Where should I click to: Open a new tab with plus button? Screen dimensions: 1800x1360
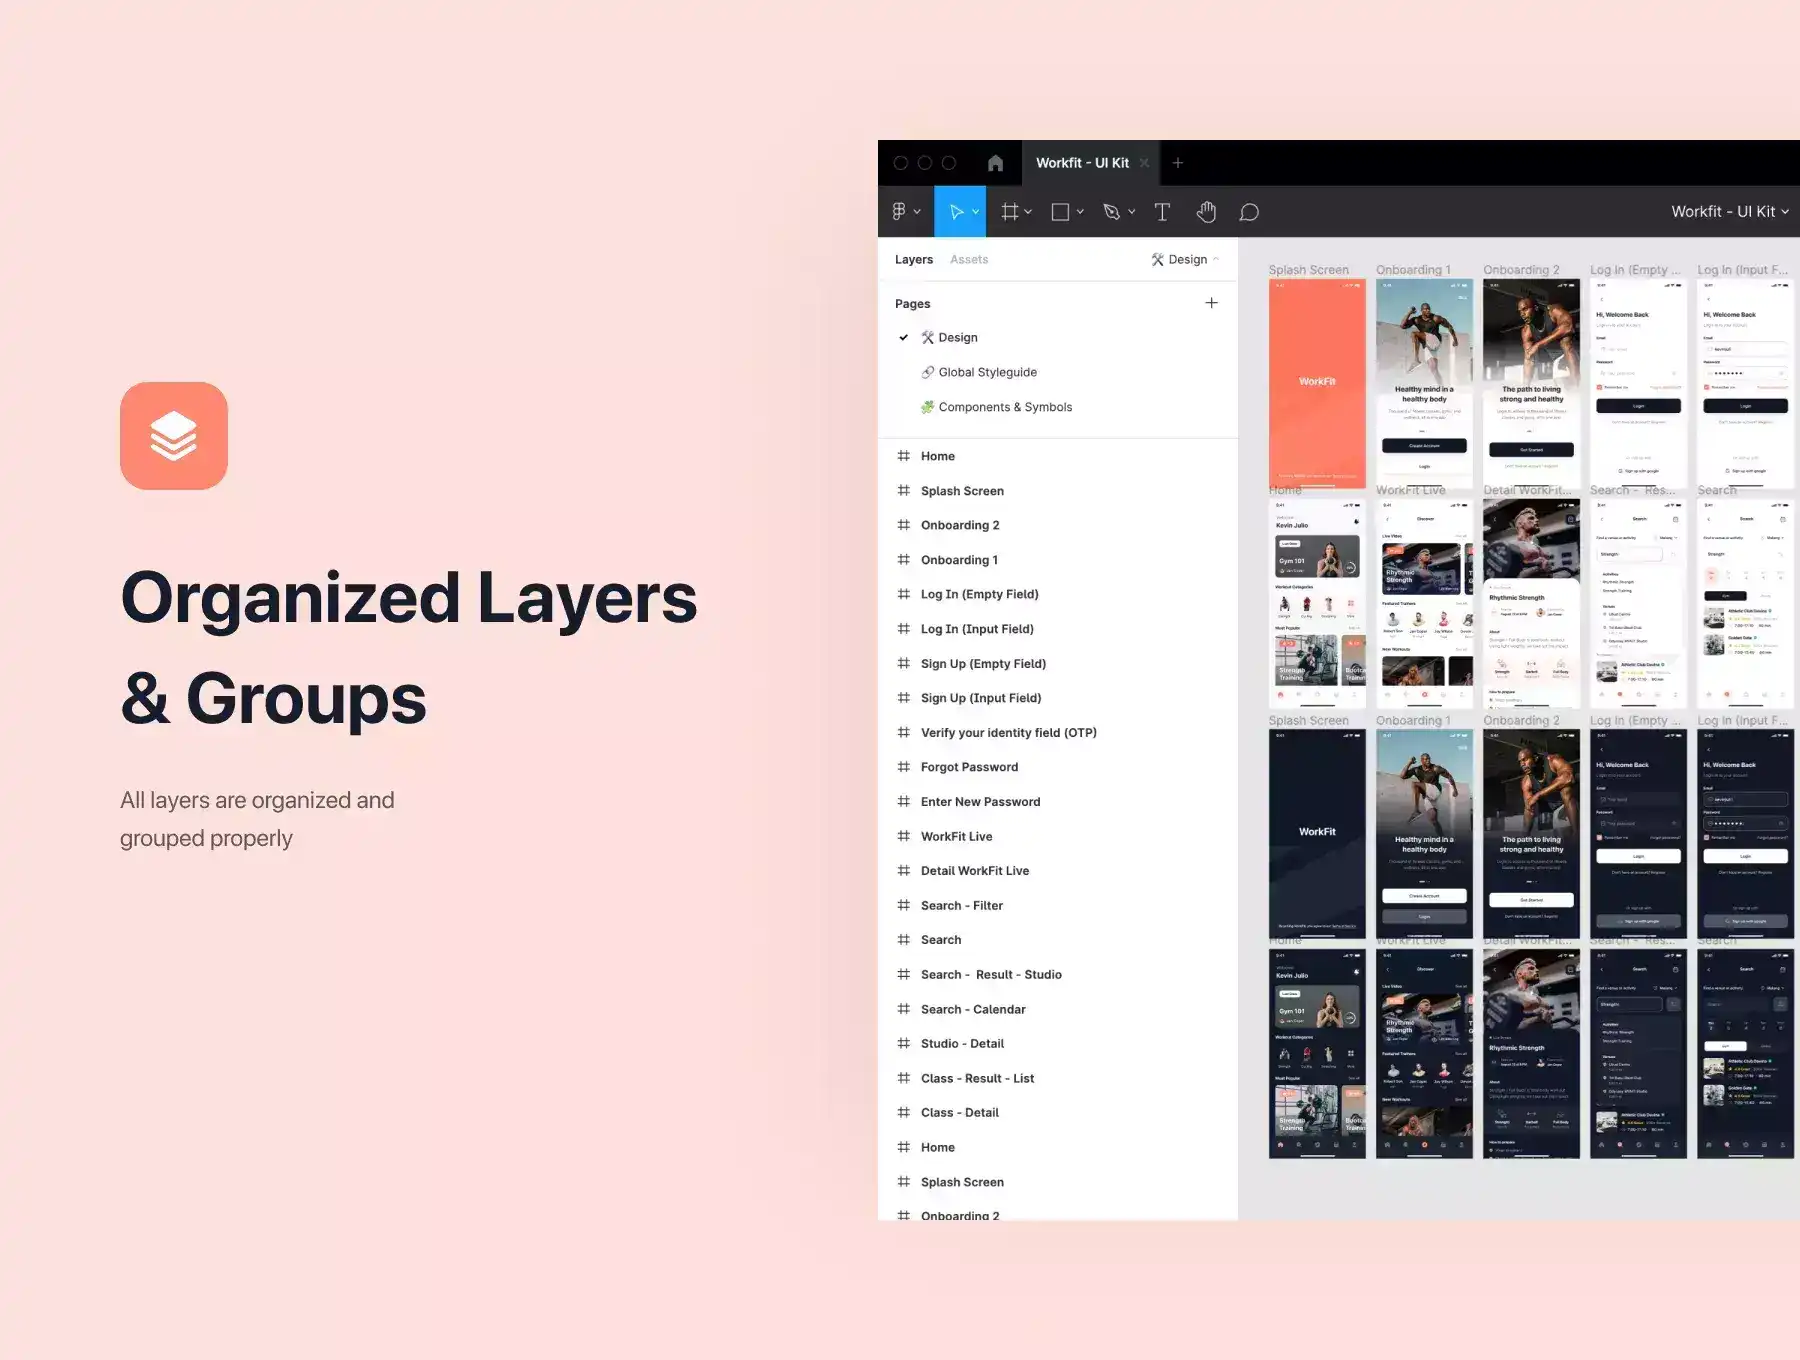[x=1178, y=163]
